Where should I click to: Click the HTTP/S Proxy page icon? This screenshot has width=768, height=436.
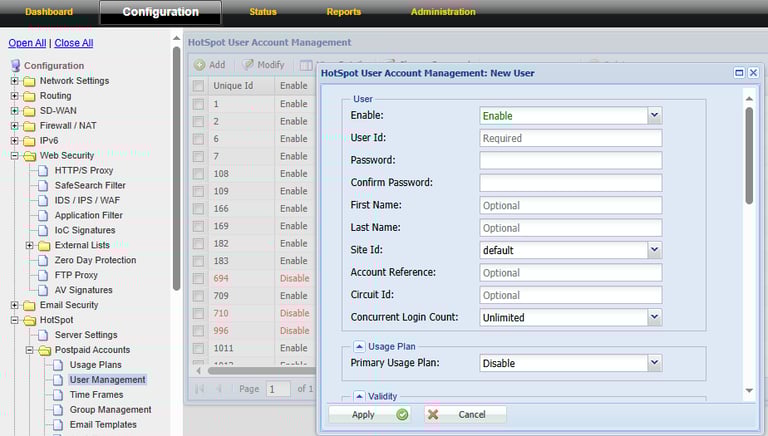[x=43, y=170]
